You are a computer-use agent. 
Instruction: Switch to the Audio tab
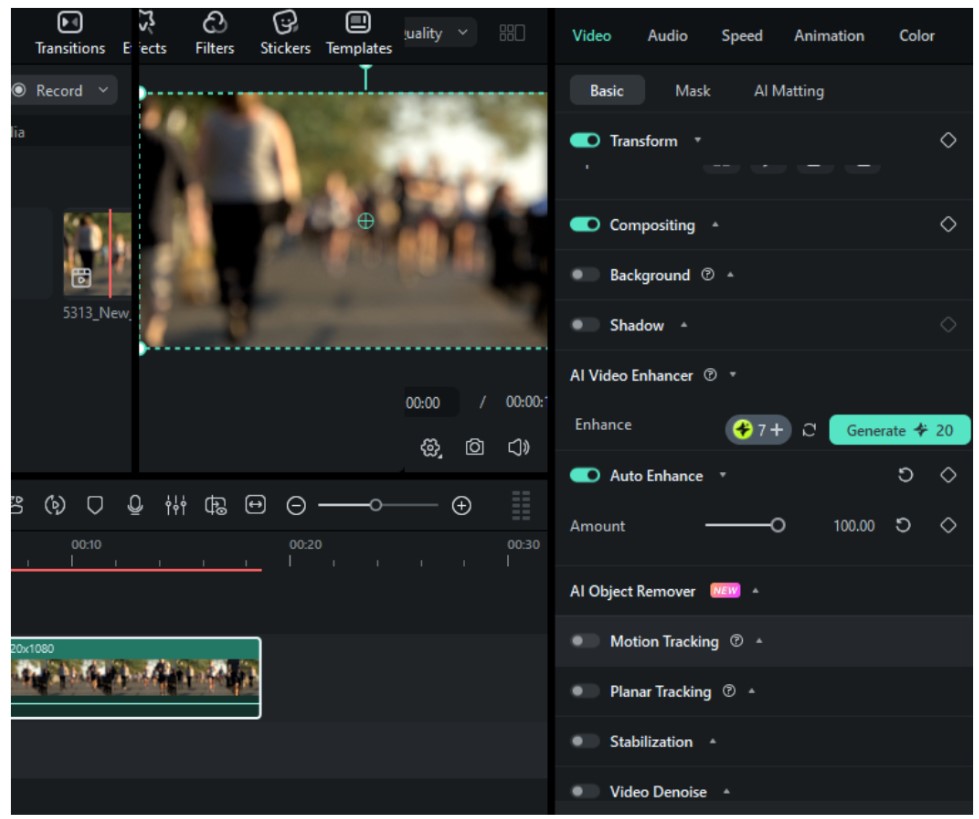[667, 36]
